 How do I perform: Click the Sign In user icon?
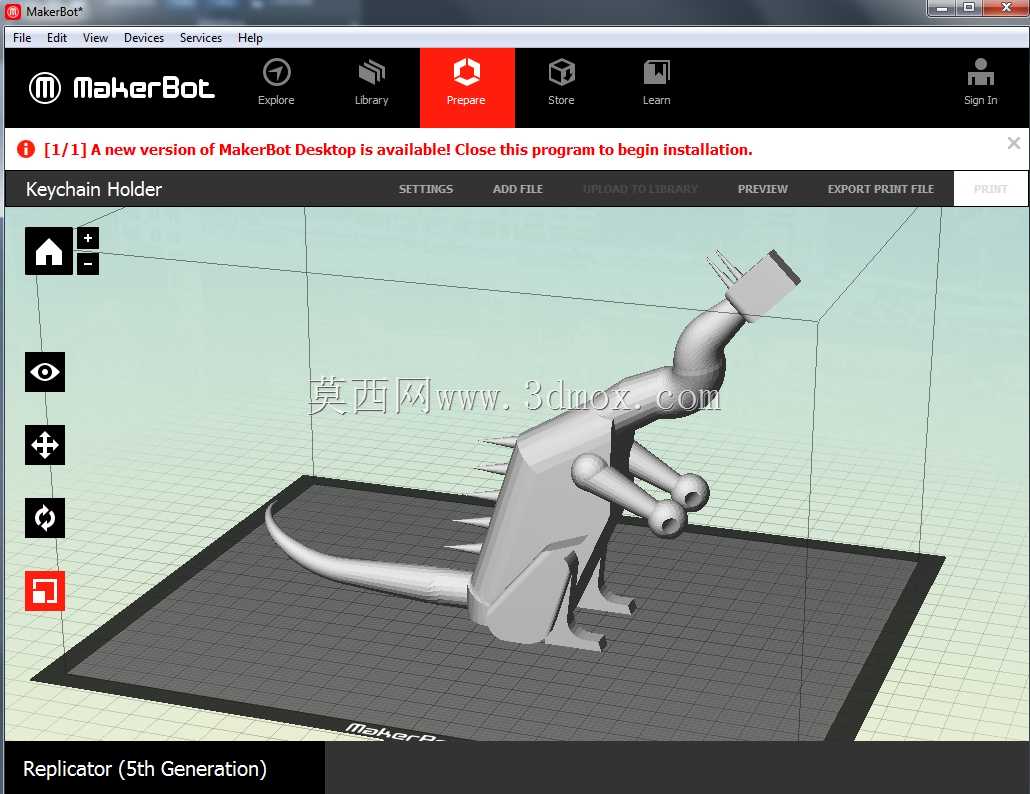pos(980,82)
